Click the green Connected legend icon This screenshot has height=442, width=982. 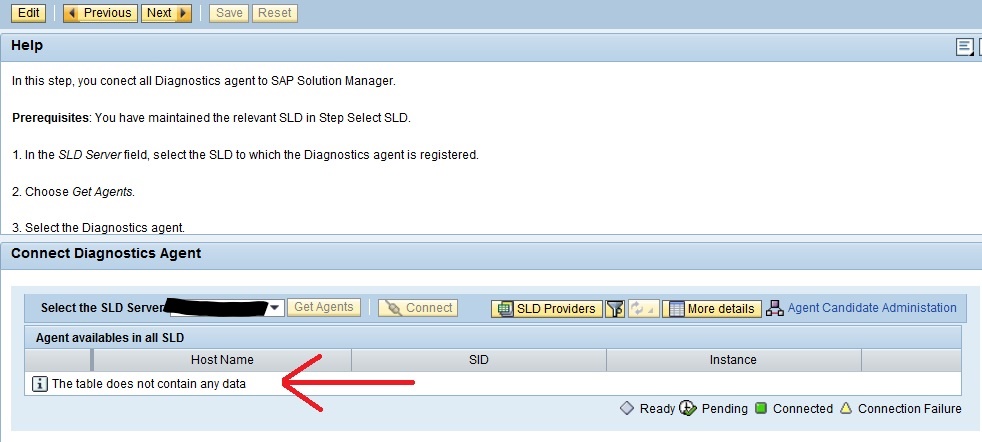click(761, 409)
